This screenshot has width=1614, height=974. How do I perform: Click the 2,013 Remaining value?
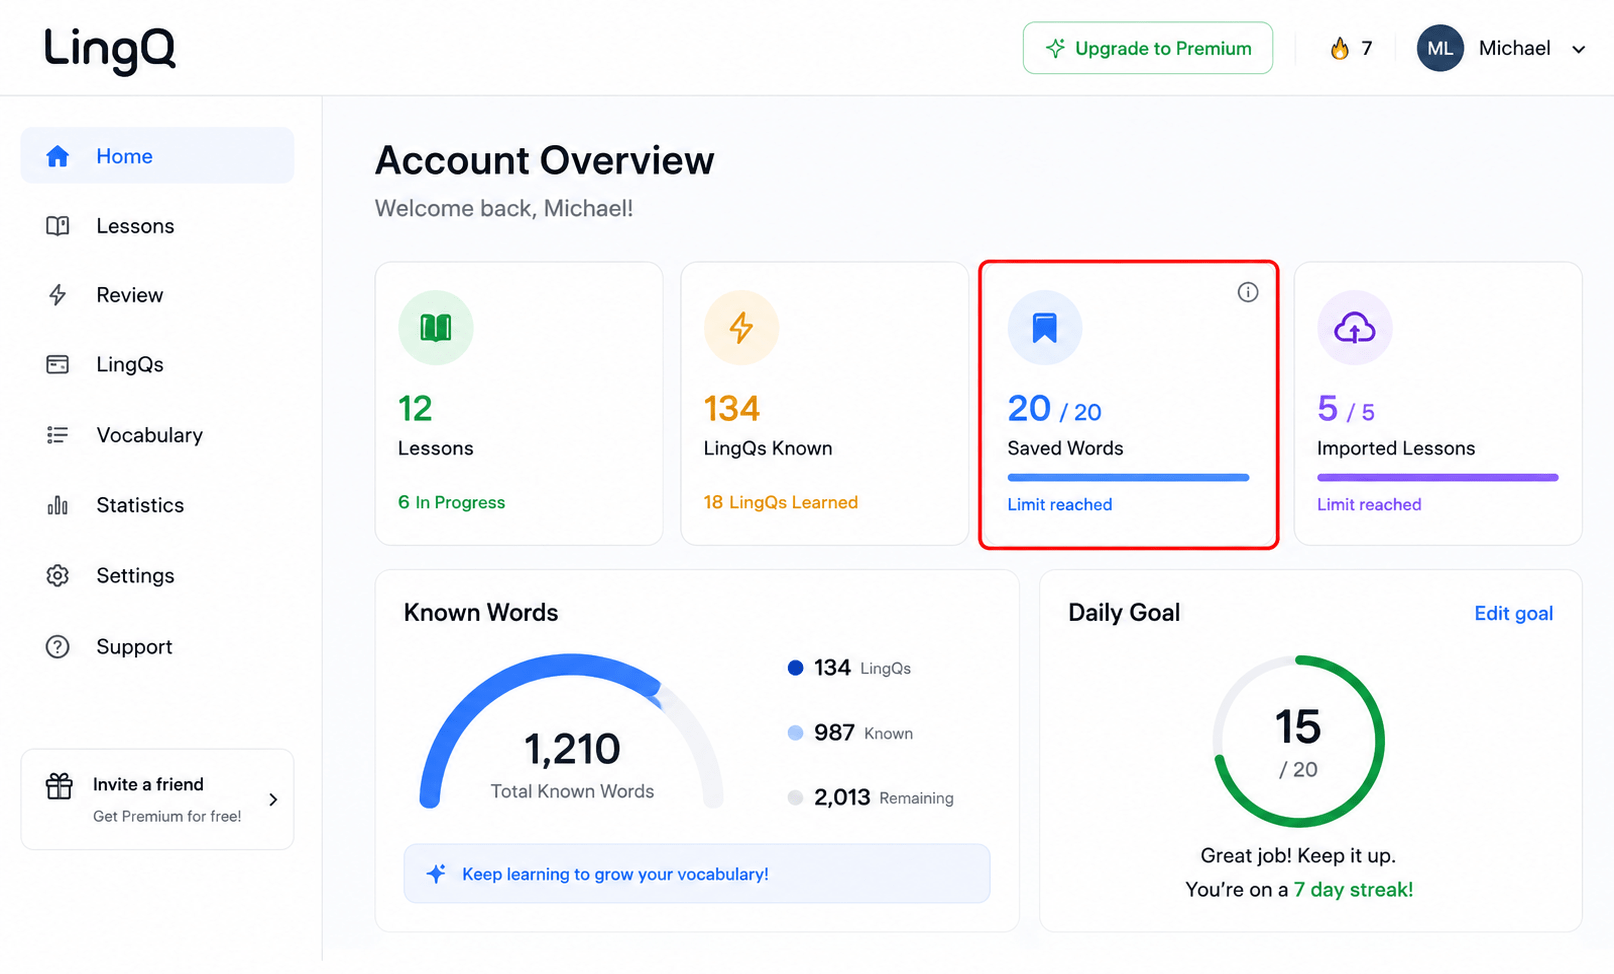pos(842,797)
